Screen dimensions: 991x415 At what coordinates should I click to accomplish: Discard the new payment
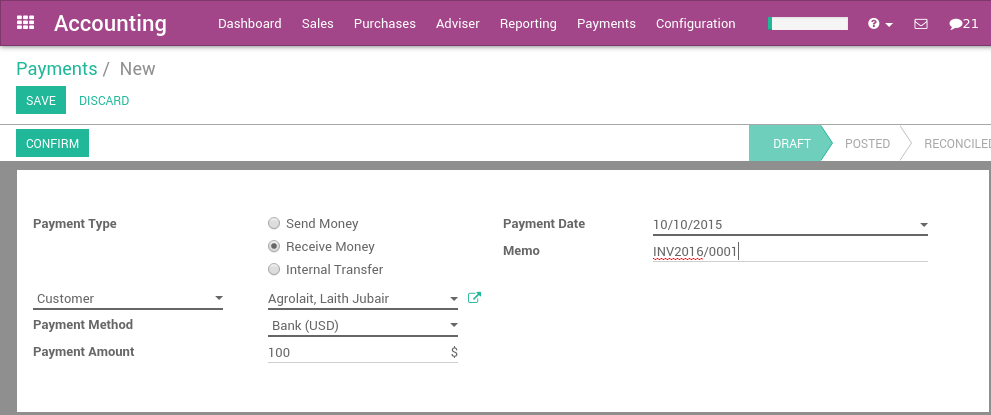click(104, 101)
